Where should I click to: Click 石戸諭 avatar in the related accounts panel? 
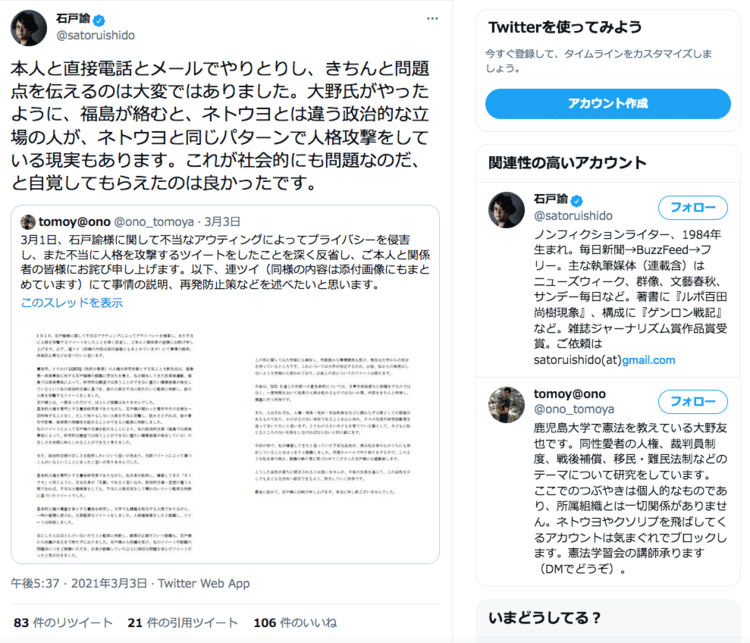[506, 210]
